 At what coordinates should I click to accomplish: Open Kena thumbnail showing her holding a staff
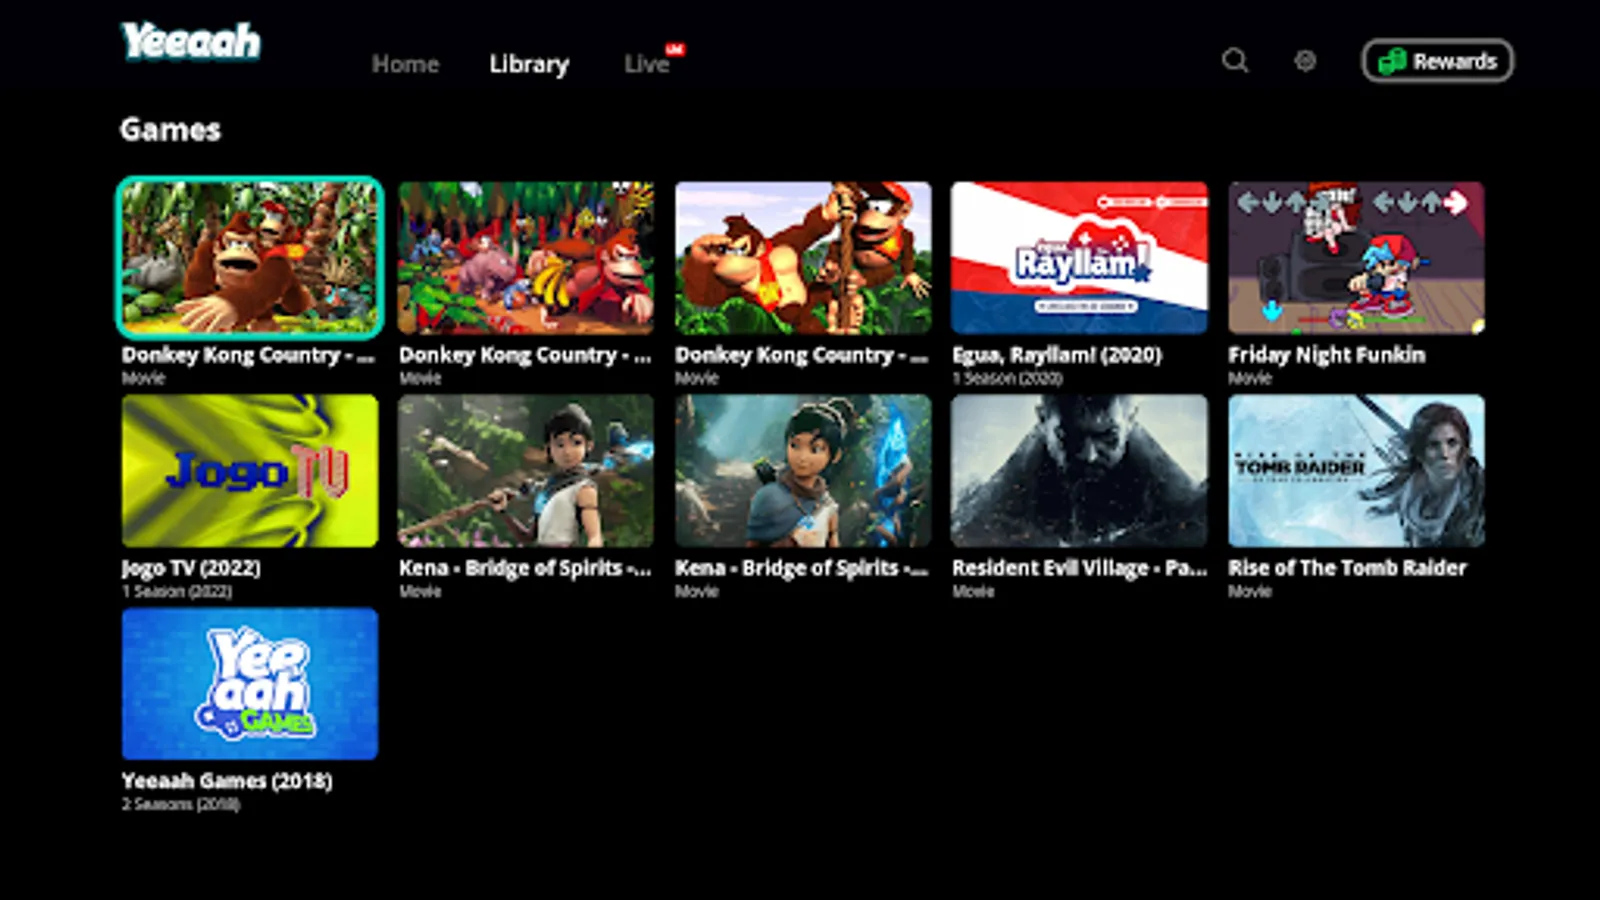point(526,471)
